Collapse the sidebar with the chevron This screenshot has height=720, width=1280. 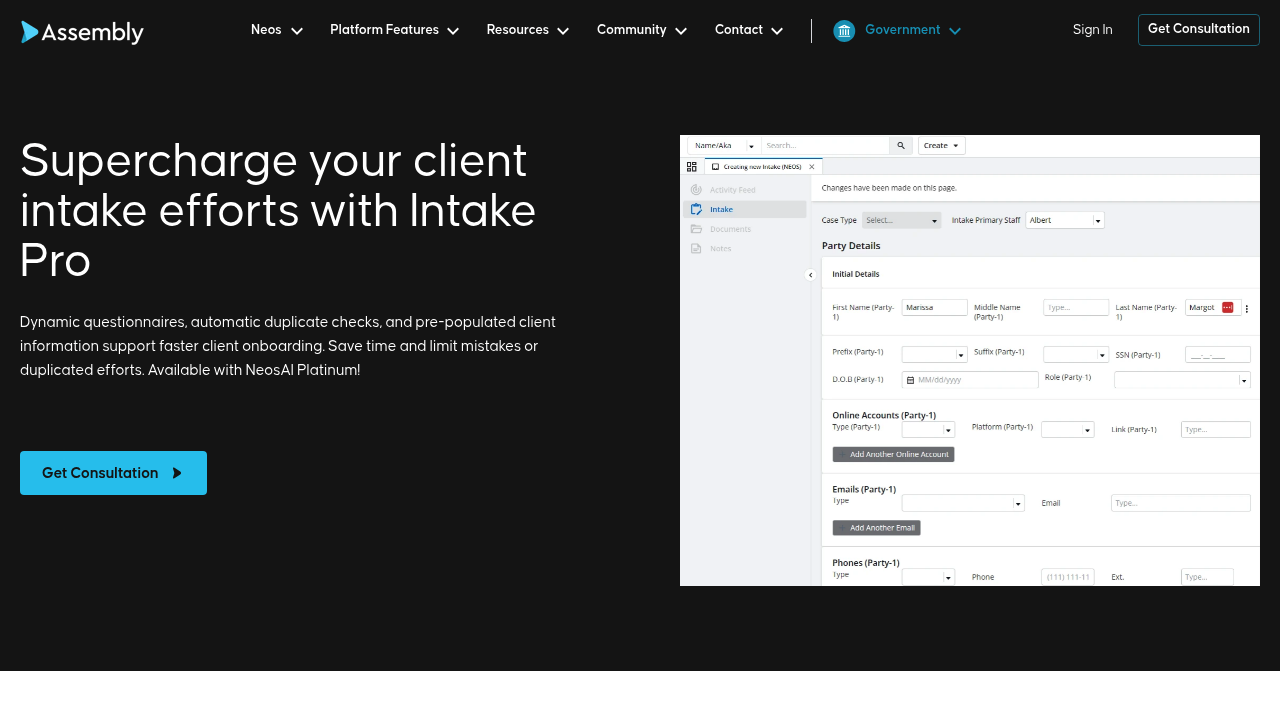point(810,274)
